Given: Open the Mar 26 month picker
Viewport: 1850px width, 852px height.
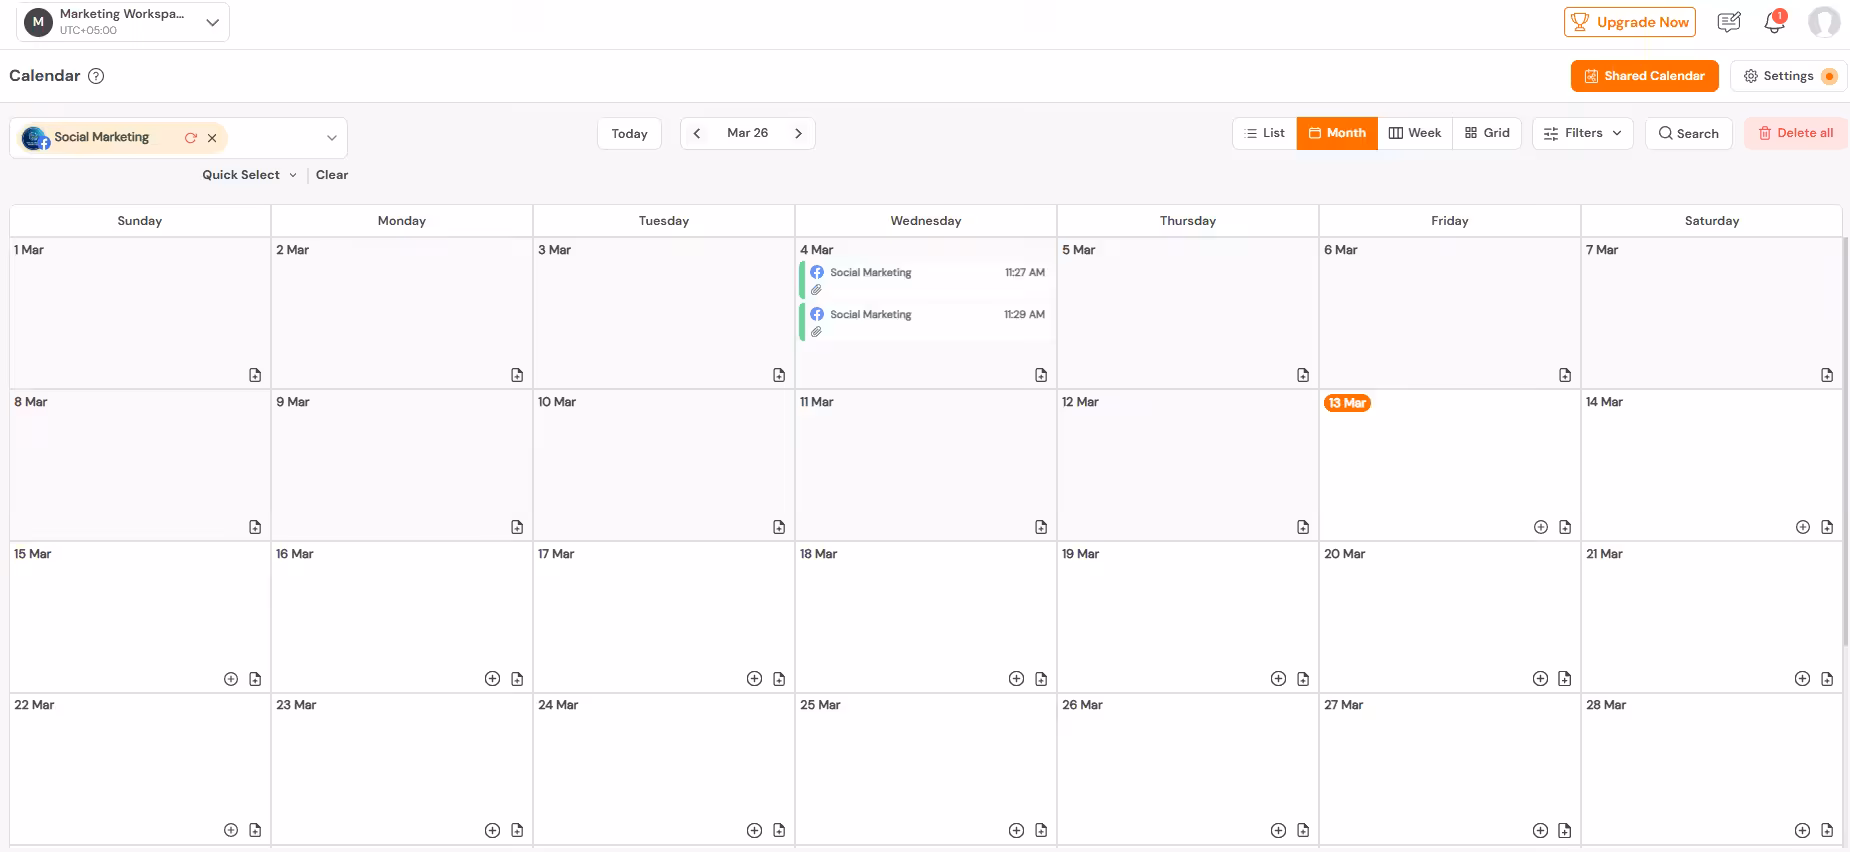Looking at the screenshot, I should point(747,133).
